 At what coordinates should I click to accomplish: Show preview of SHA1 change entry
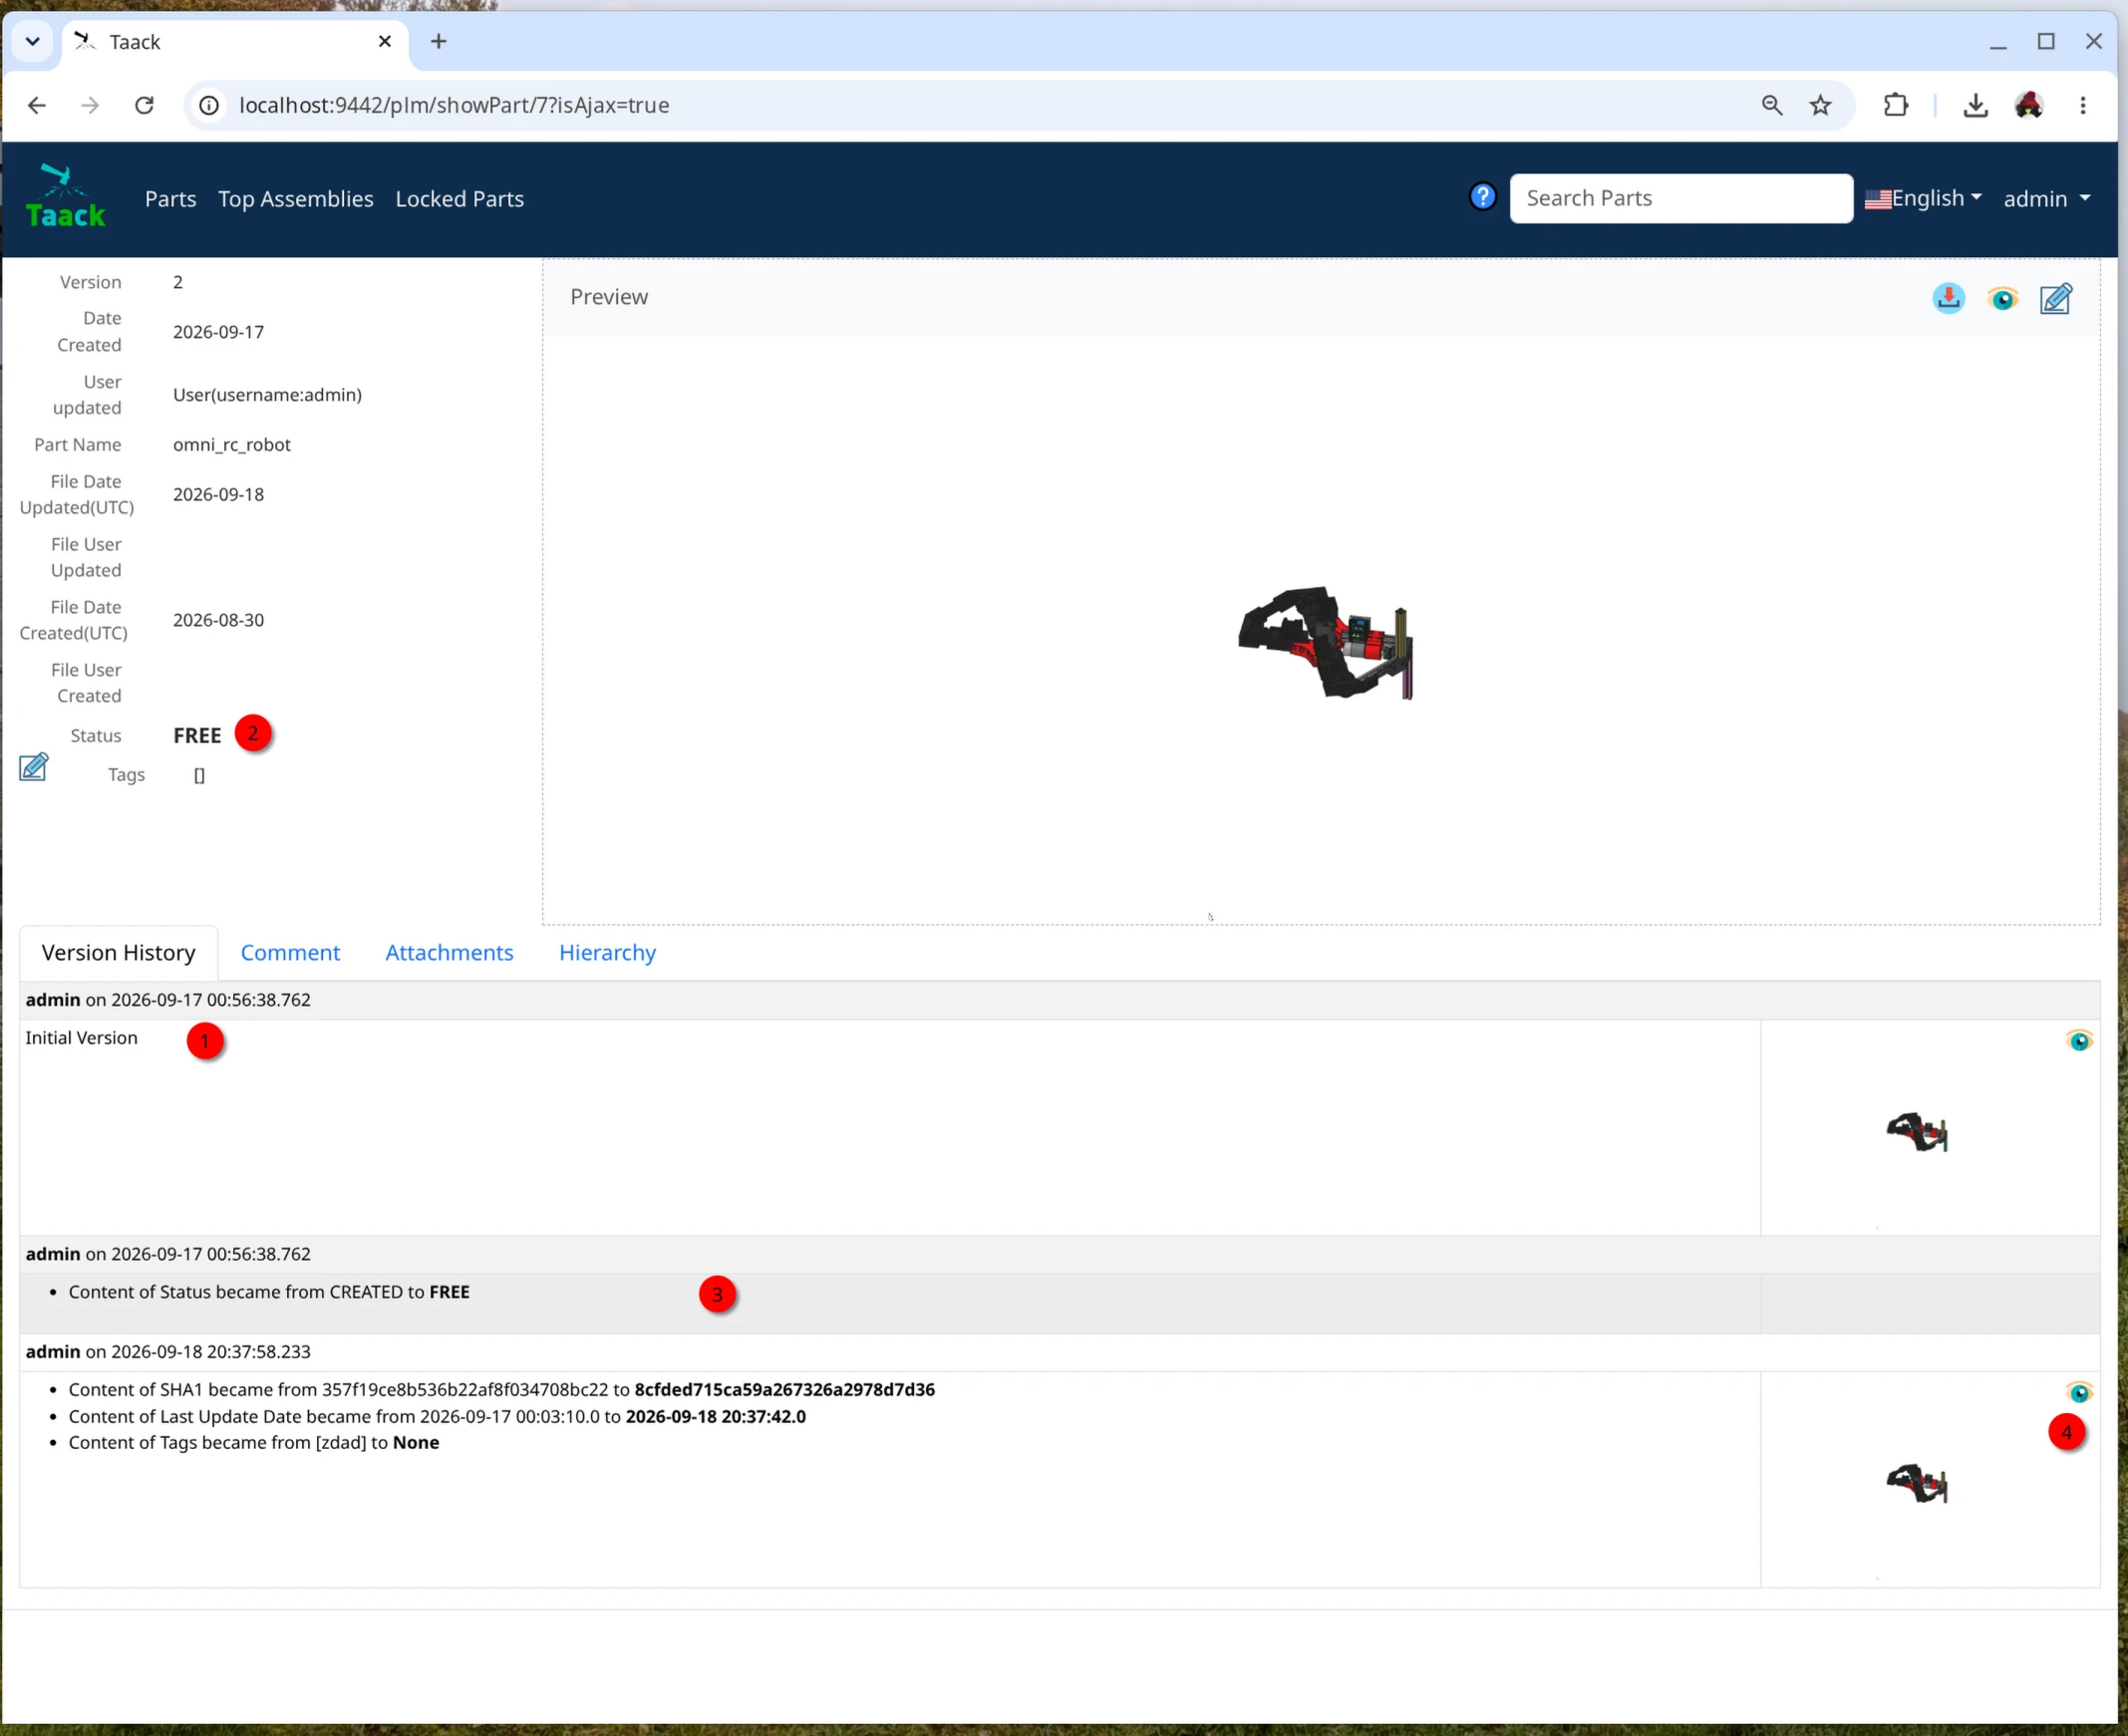tap(2079, 1392)
